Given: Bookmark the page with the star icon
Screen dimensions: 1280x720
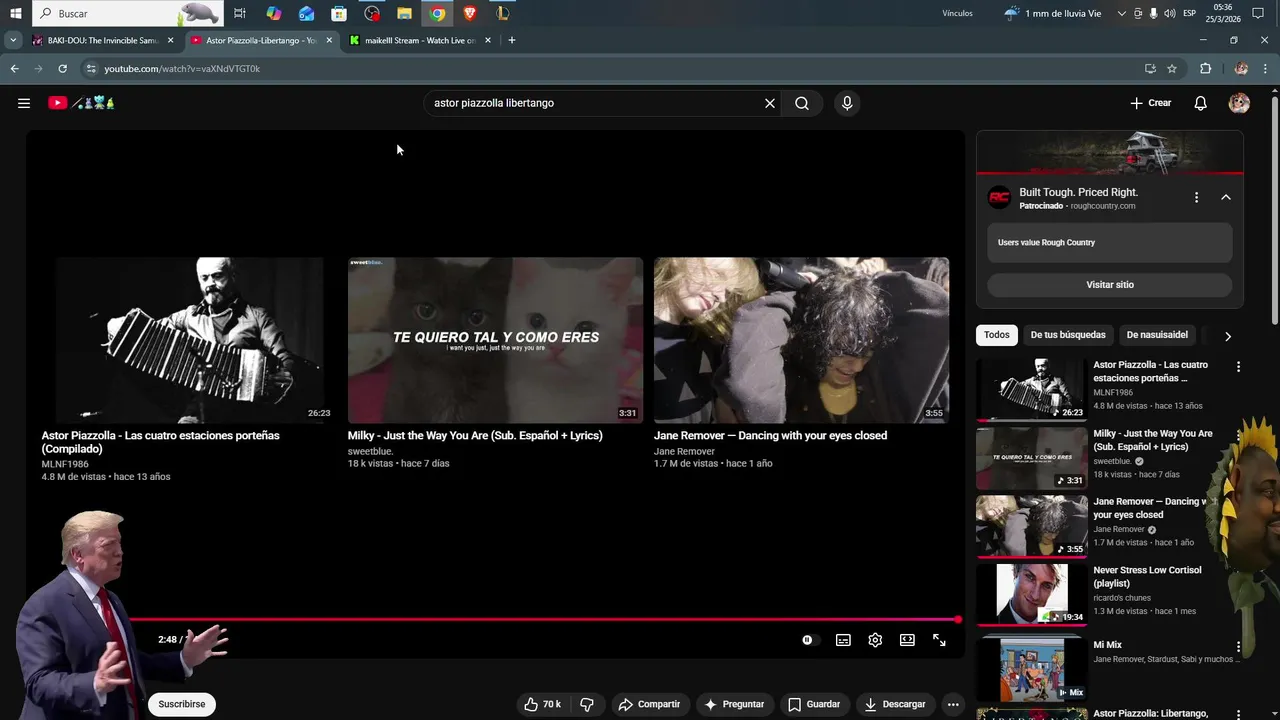Looking at the screenshot, I should [x=1172, y=69].
